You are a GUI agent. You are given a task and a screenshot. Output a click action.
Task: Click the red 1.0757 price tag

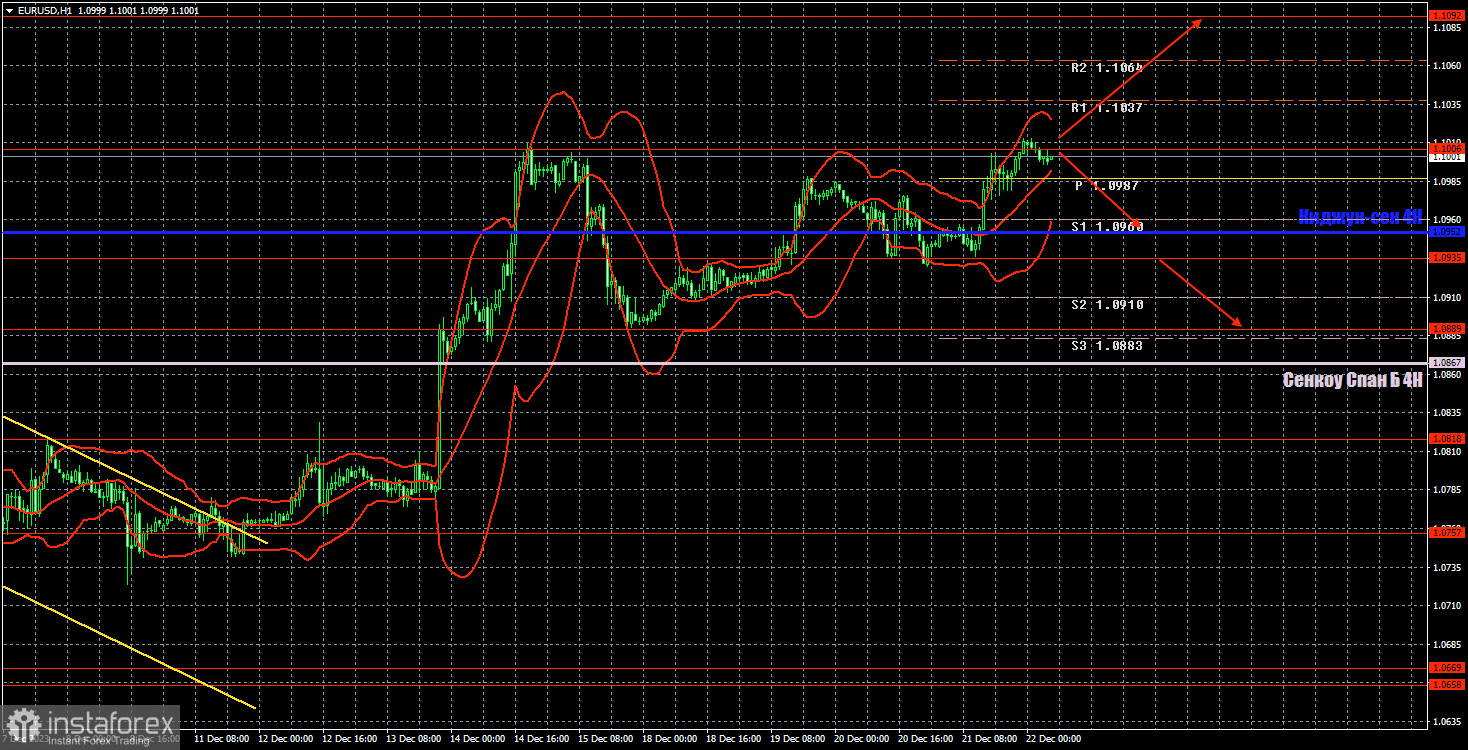(x=1447, y=533)
